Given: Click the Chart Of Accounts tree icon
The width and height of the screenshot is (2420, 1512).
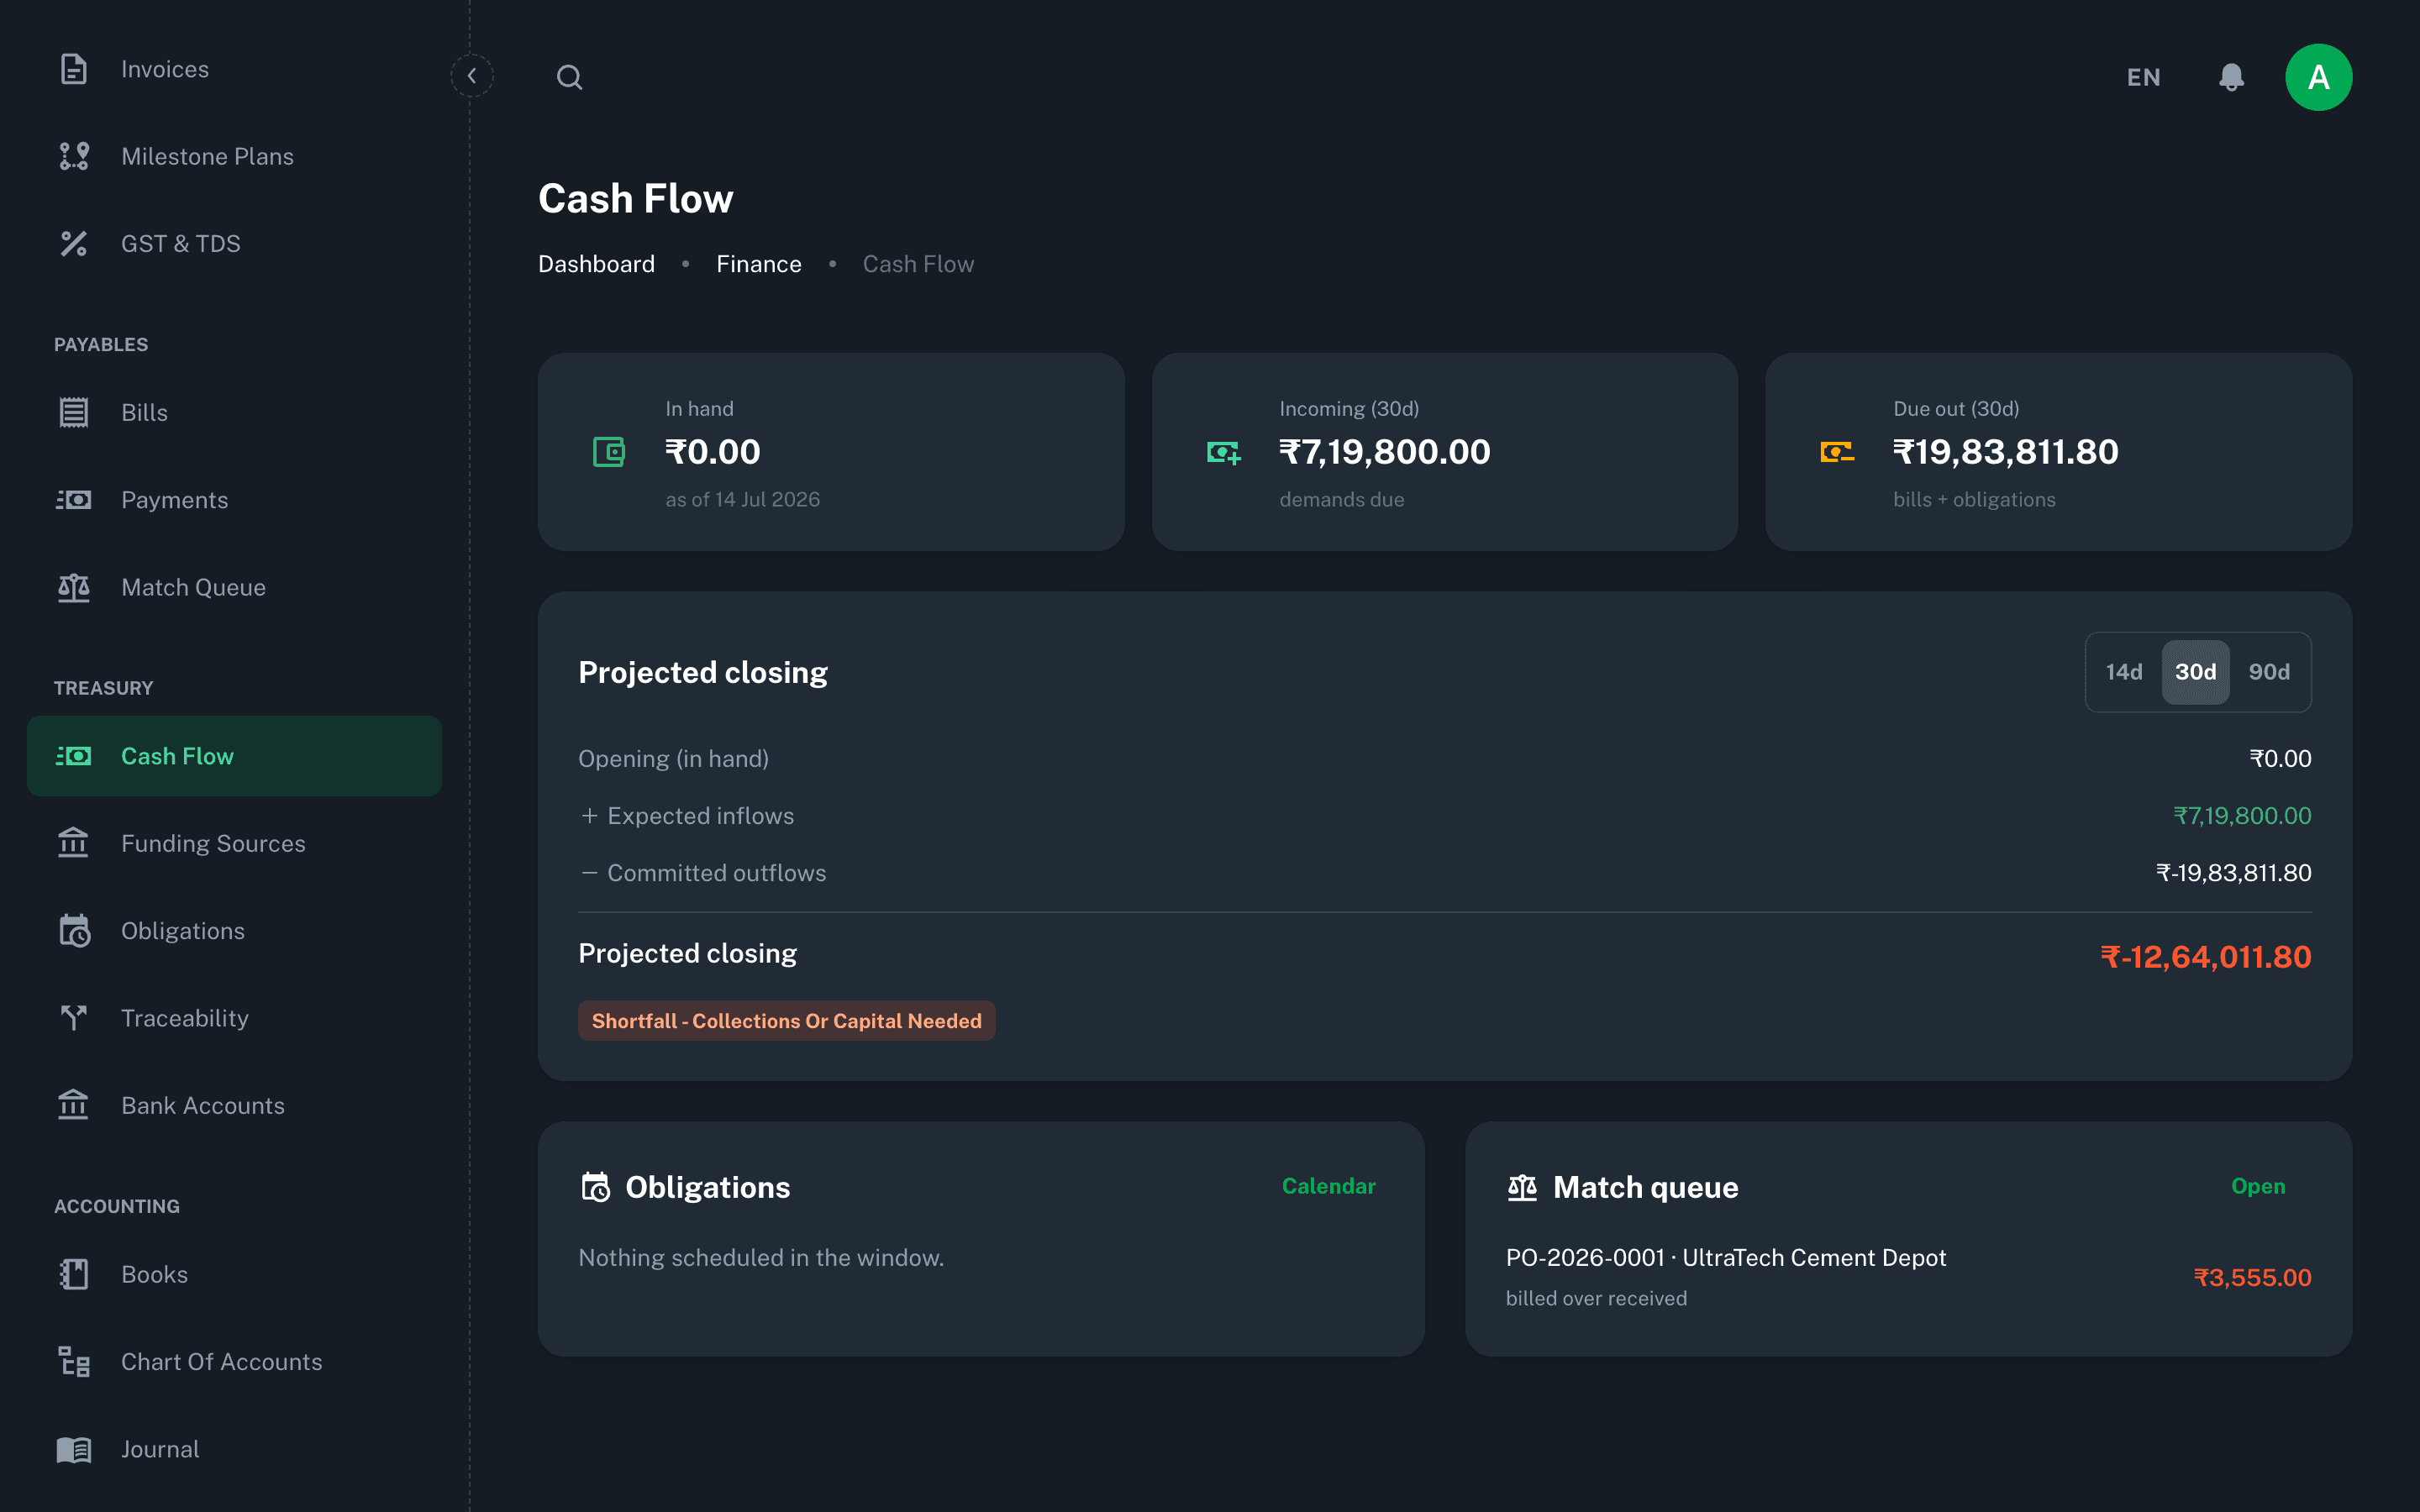Looking at the screenshot, I should coord(74,1361).
